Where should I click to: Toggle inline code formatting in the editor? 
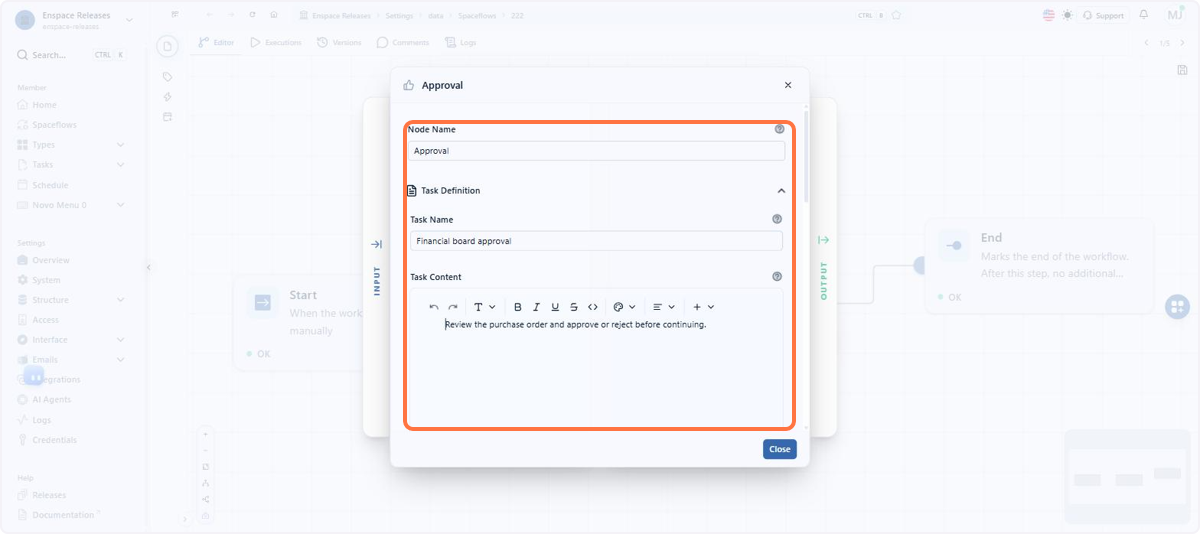(593, 307)
